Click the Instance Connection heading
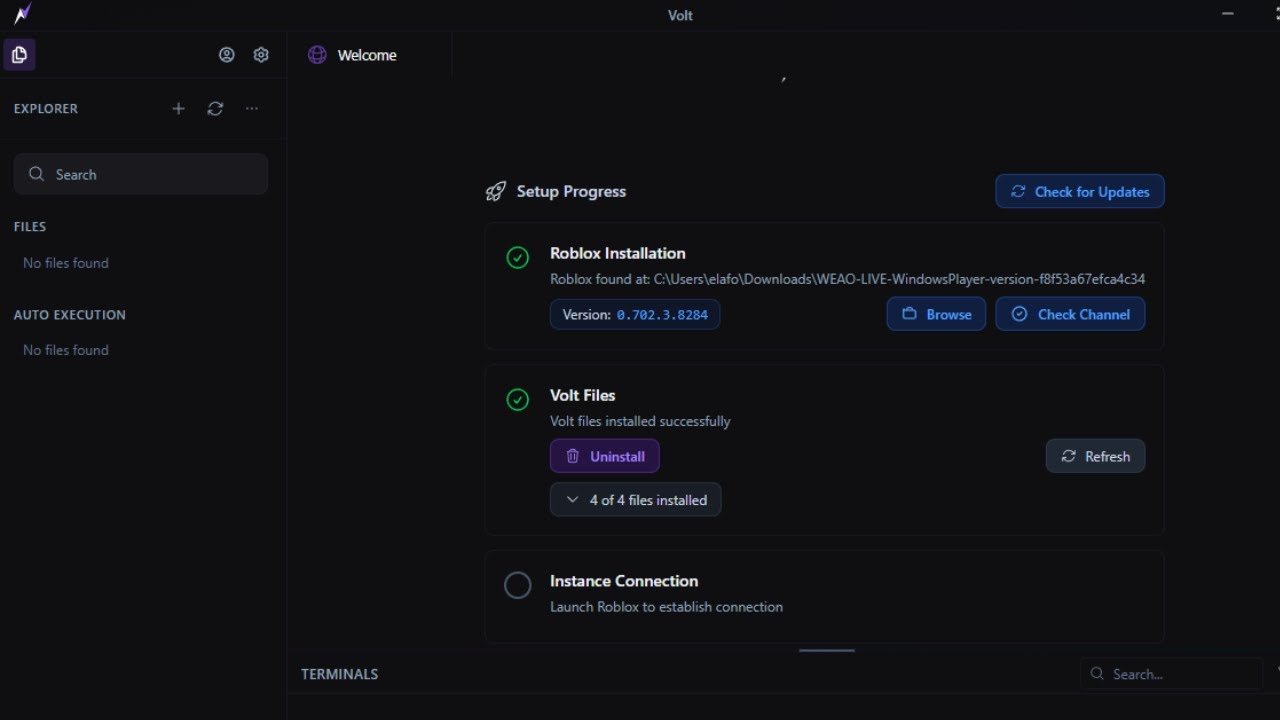Image resolution: width=1280 pixels, height=720 pixels. pos(624,581)
